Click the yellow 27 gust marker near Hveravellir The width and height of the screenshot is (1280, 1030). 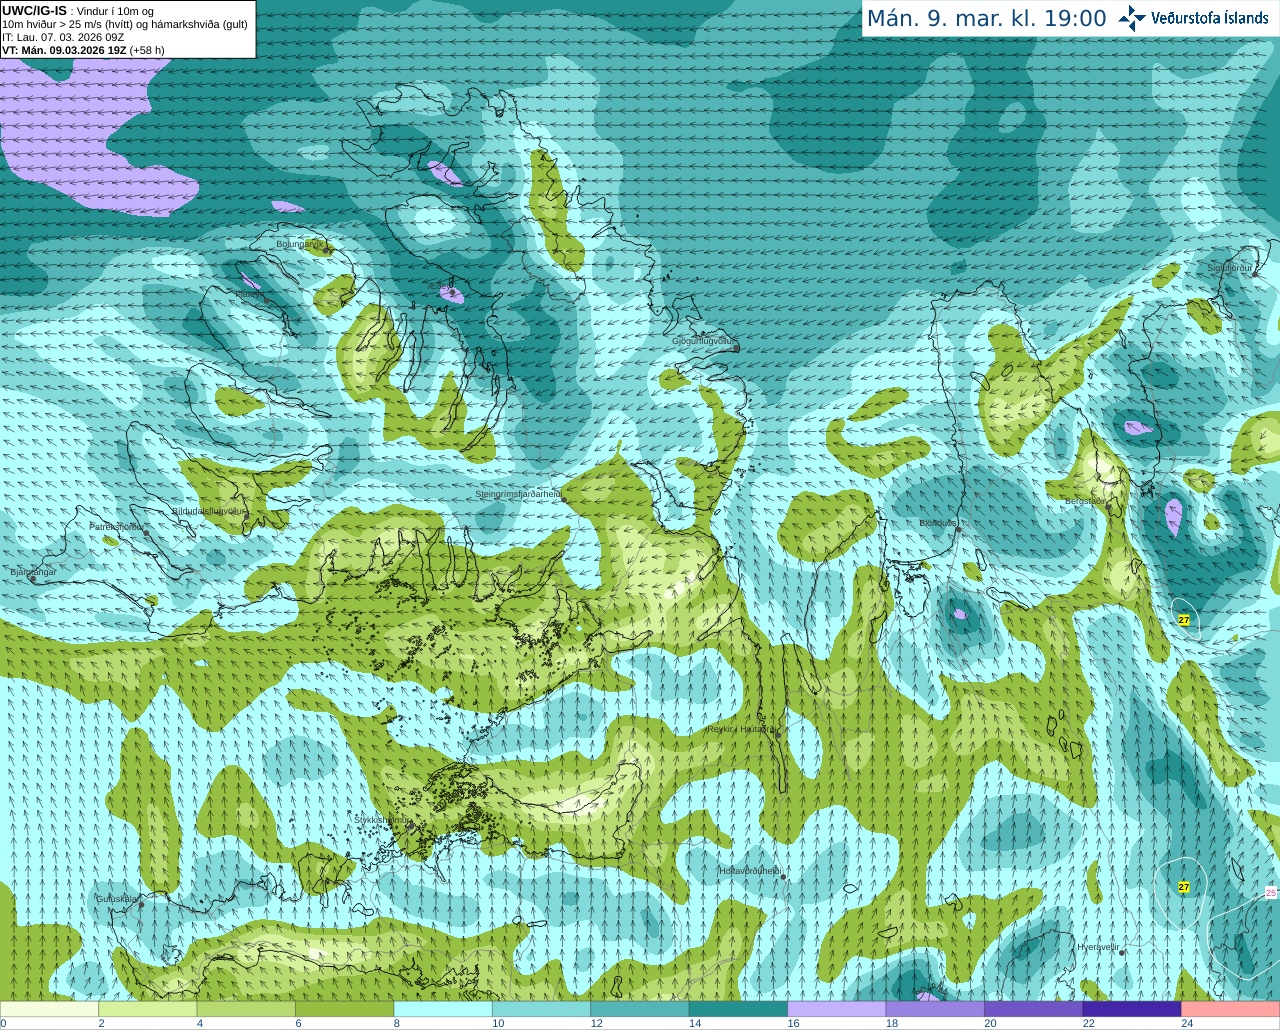click(x=1184, y=887)
